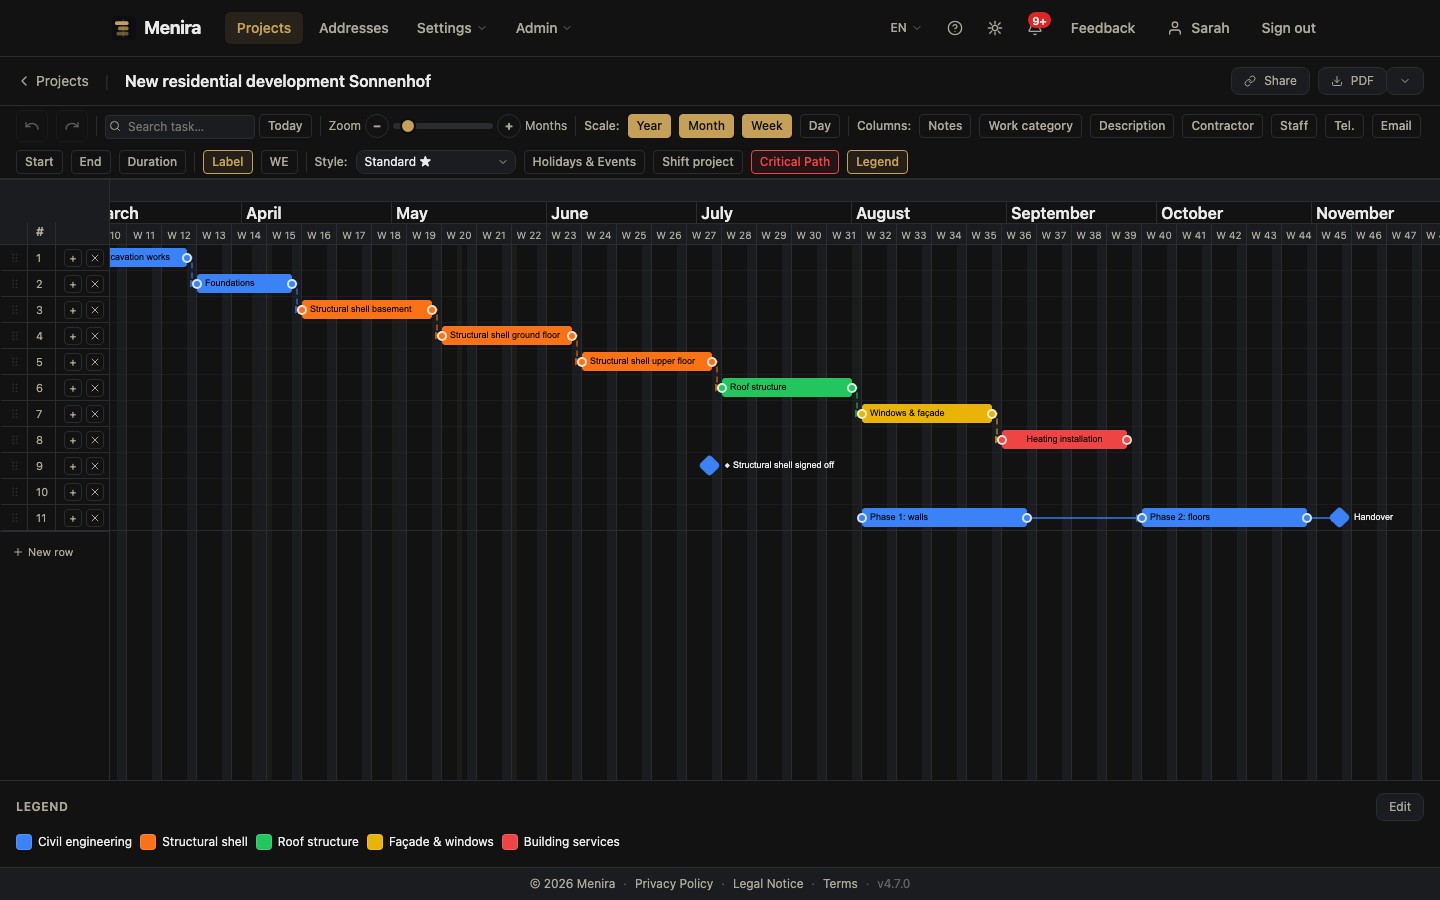Open the EN language selector
1440x900 pixels.
click(905, 28)
